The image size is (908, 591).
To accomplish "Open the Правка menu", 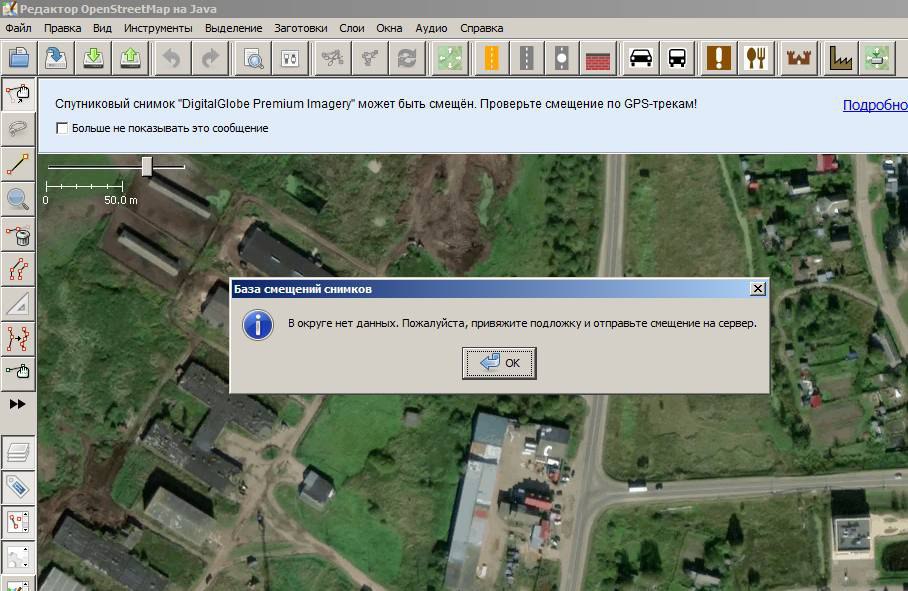I will coord(63,28).
